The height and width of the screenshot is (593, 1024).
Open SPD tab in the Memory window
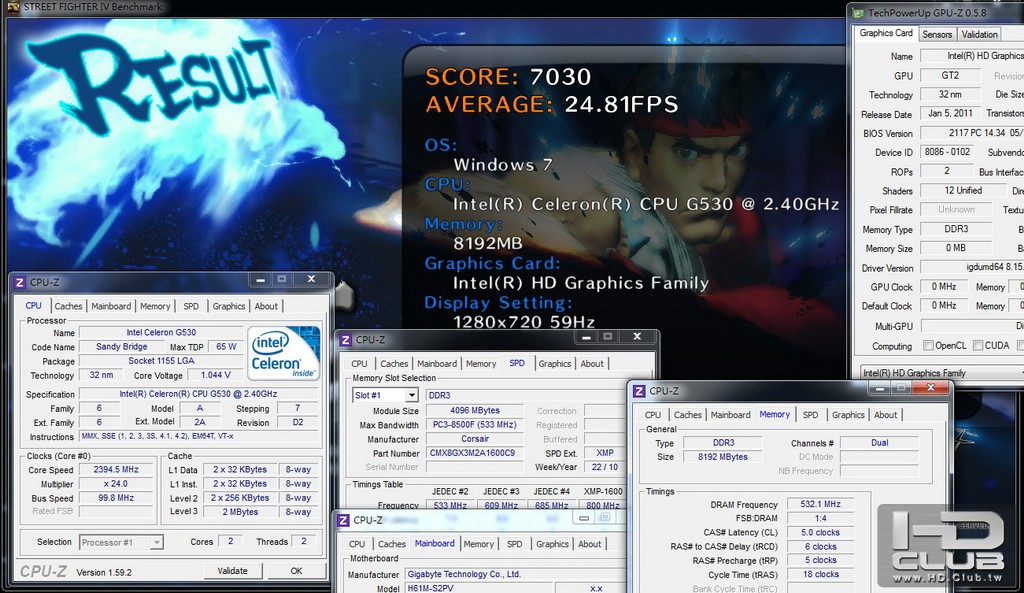tap(810, 415)
